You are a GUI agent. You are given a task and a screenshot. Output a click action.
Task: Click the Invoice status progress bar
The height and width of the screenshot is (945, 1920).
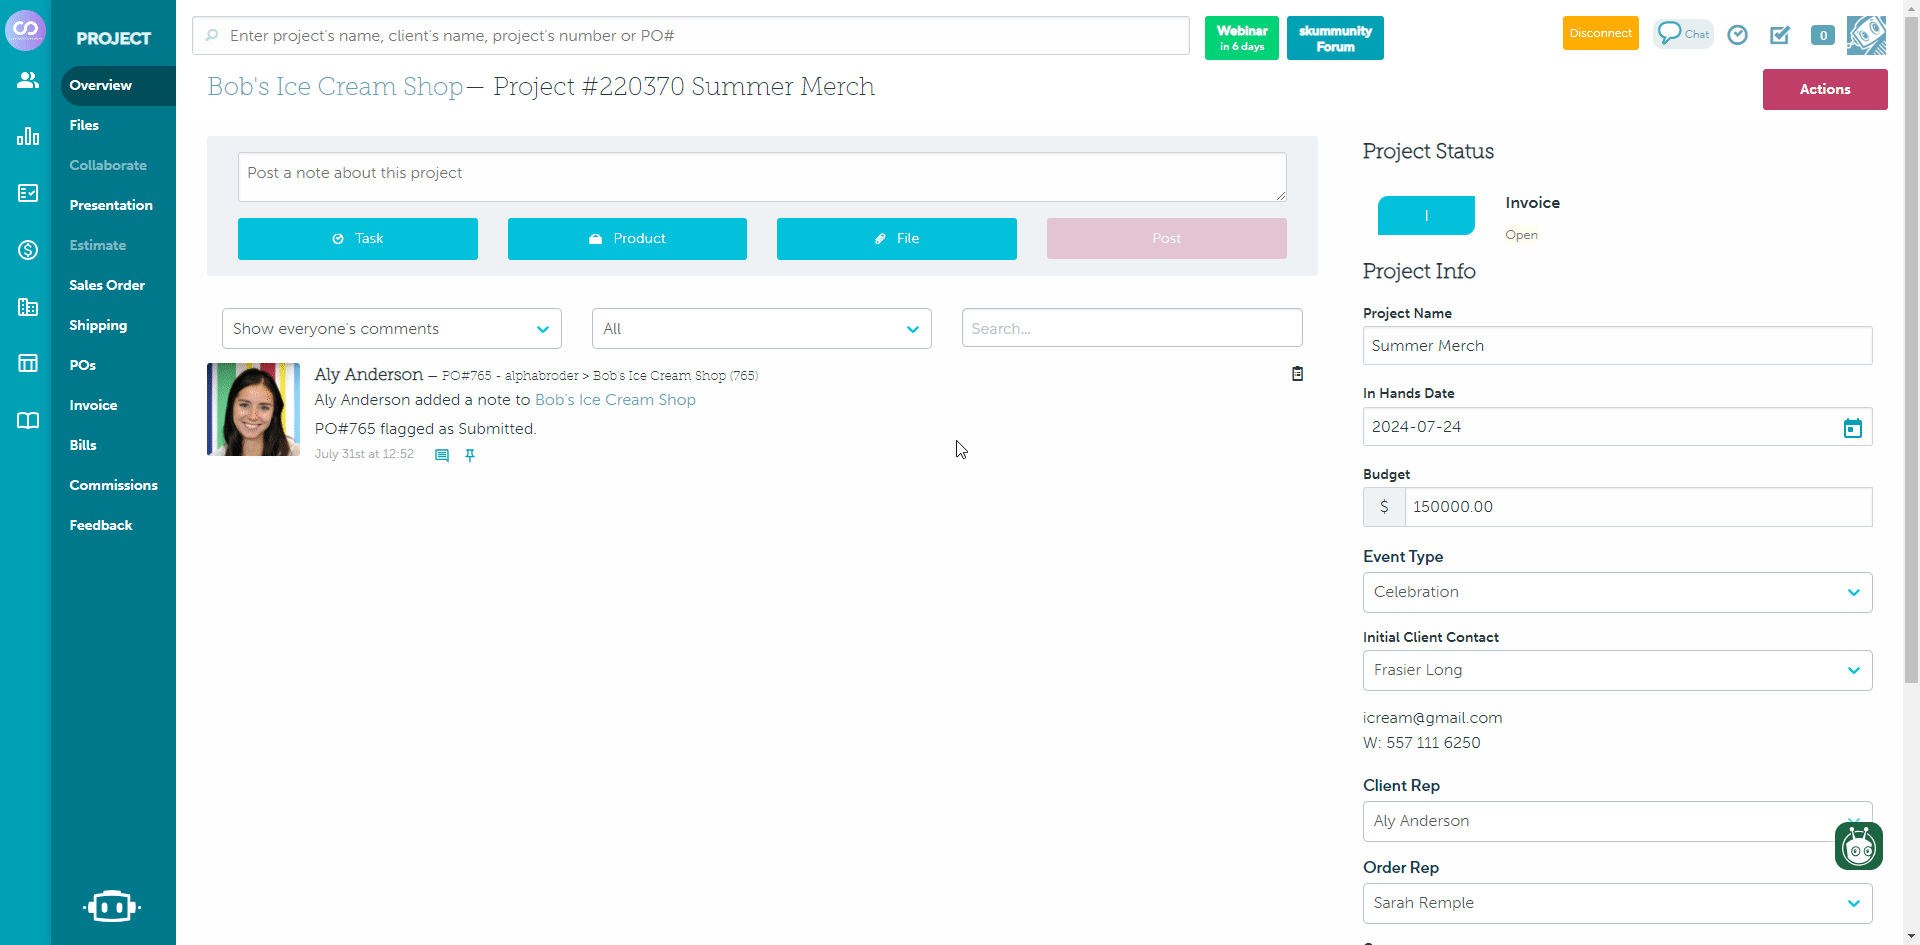[1426, 215]
